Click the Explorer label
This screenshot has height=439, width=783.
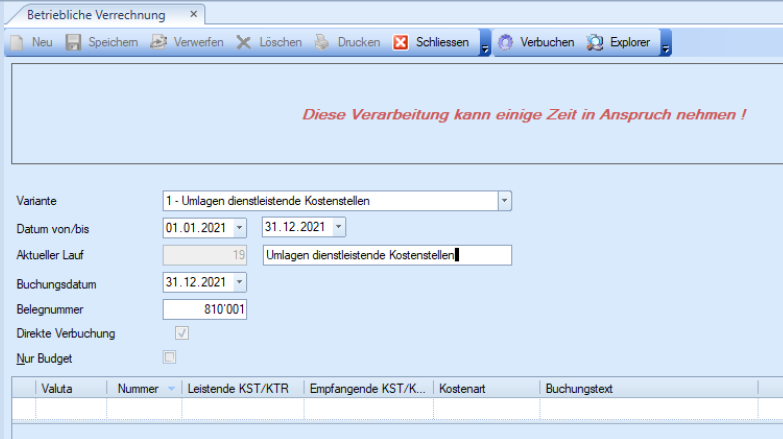pyautogui.click(x=630, y=42)
